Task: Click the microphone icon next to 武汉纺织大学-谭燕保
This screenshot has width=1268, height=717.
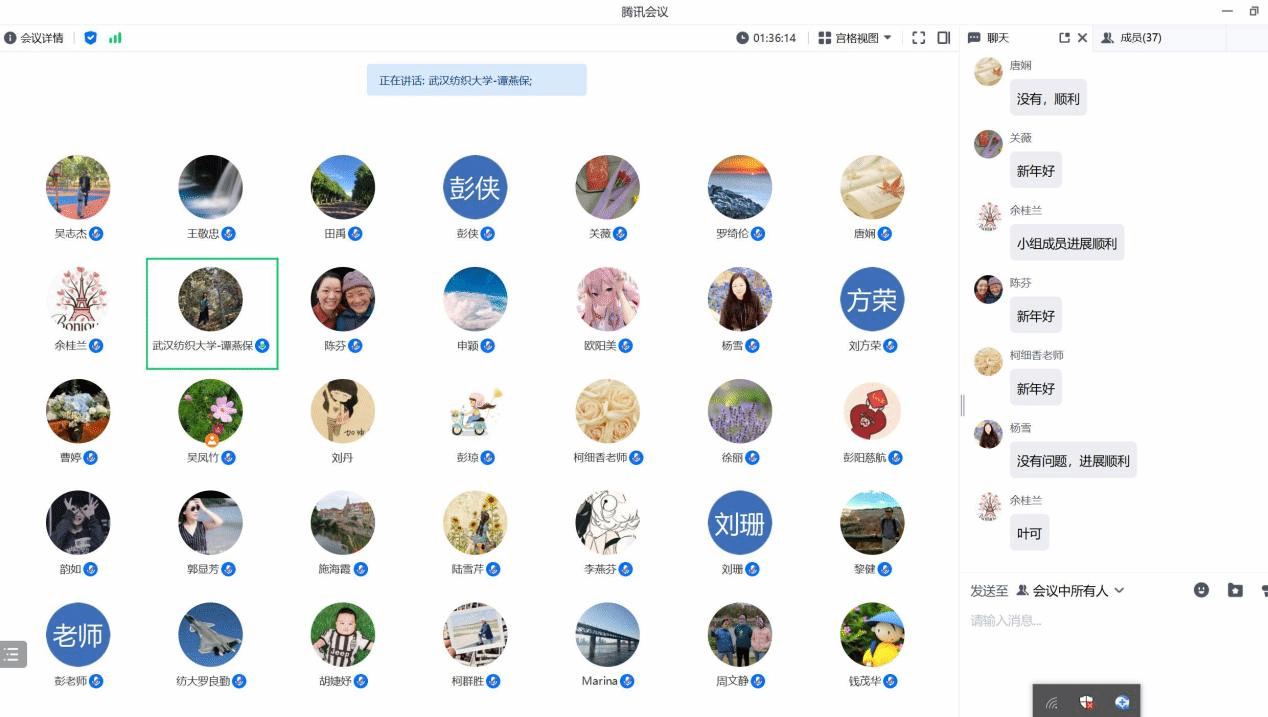Action: click(262, 346)
